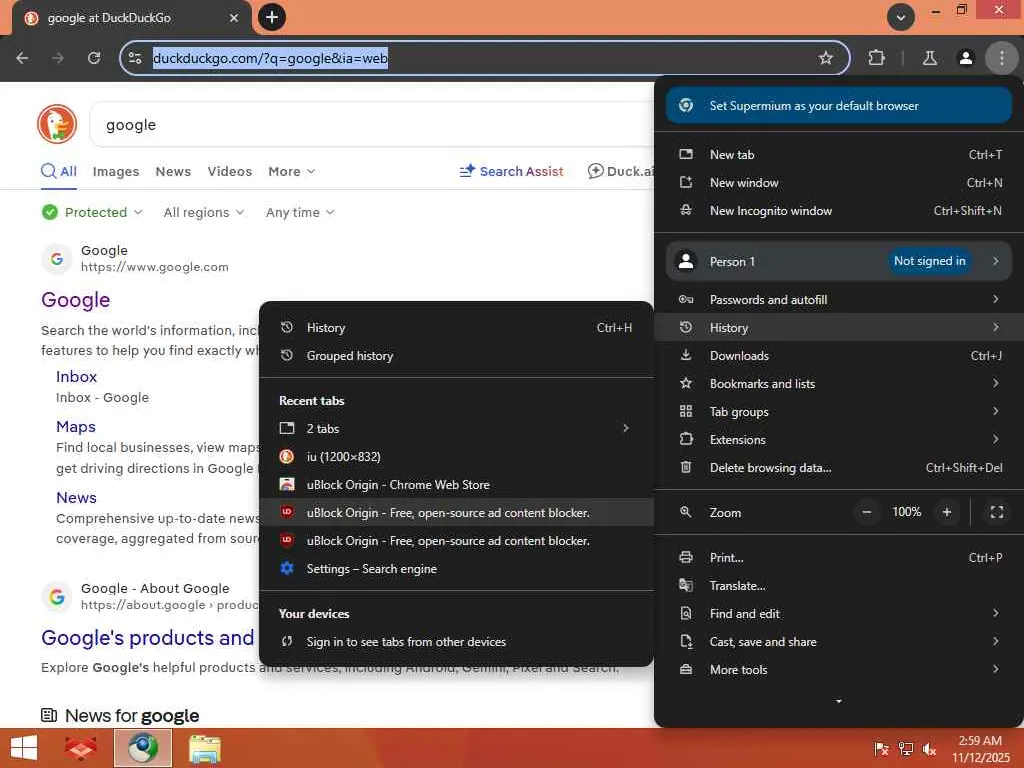The image size is (1024, 768).
Task: Click the menu scroll-down arrow at bottom
Action: [839, 701]
